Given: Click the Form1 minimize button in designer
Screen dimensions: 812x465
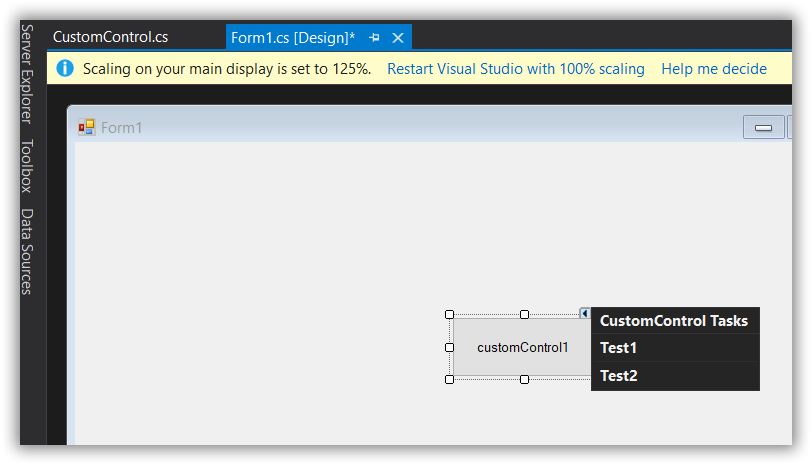Looking at the screenshot, I should [x=764, y=127].
